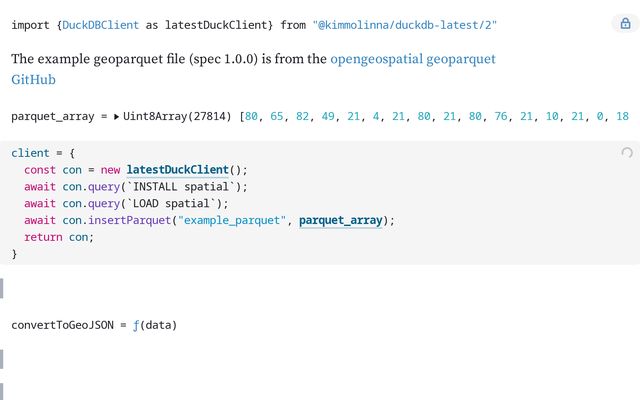The image size is (640, 400).
Task: Click the bottom-most cell gutter bar
Action: click(x=2, y=391)
